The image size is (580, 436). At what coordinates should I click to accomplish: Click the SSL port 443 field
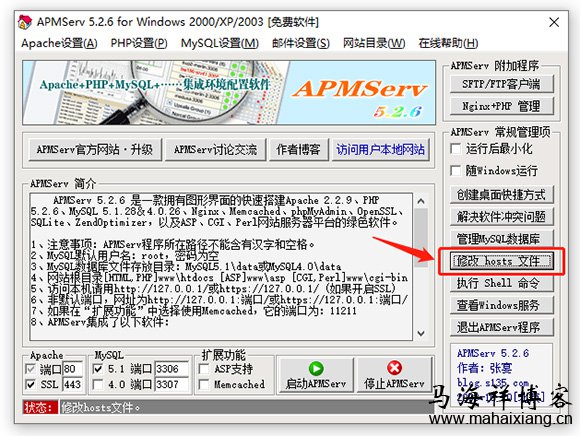[x=72, y=384]
